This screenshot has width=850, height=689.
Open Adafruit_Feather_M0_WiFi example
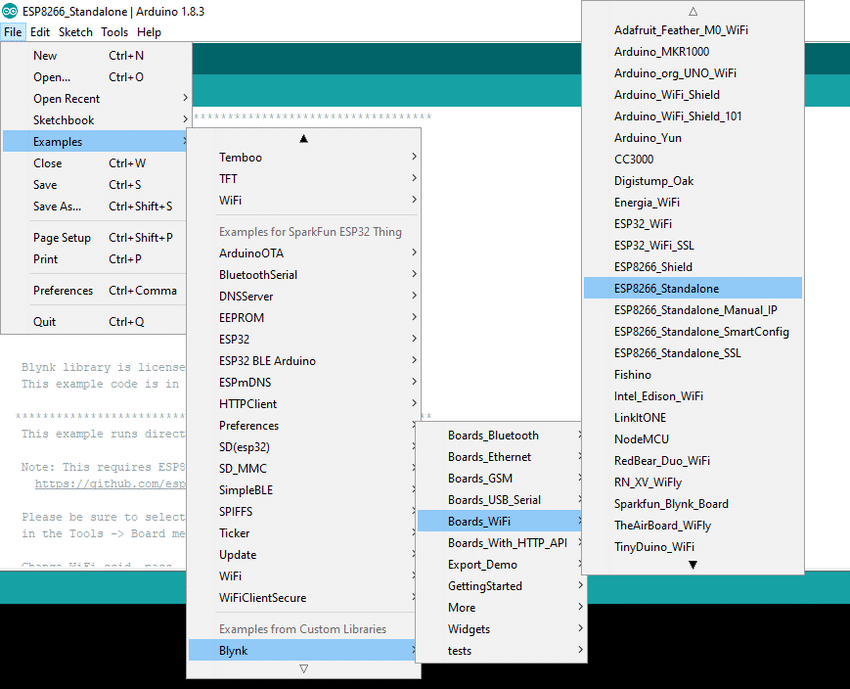pyautogui.click(x=693, y=30)
